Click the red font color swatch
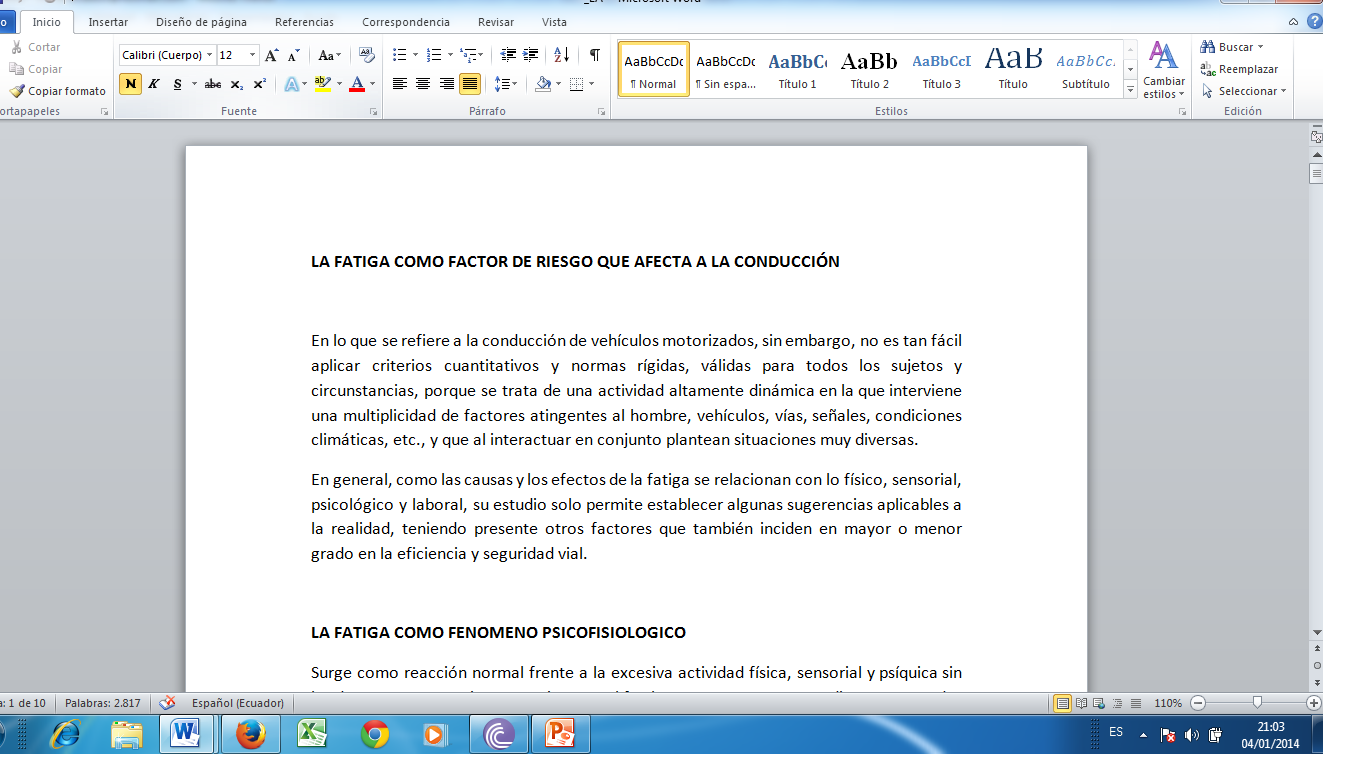Screen dimensions: 1366x768 pos(357,84)
